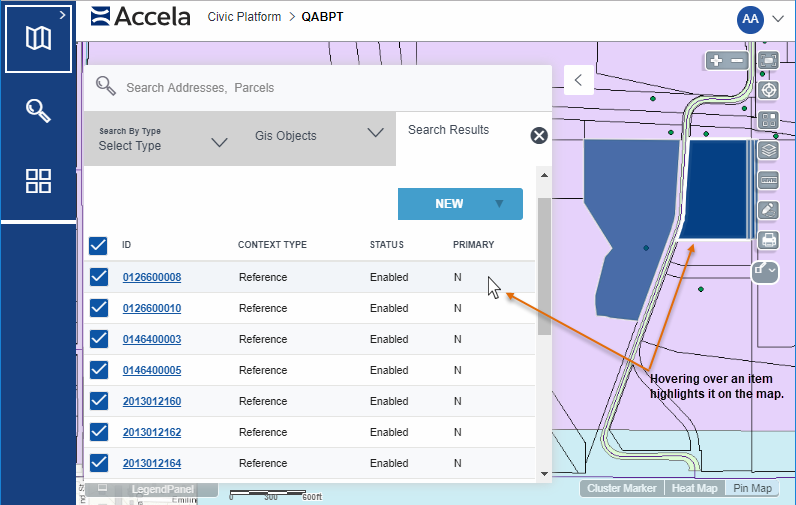796x505 pixels.
Task: Open the map view from sidebar
Action: [38, 39]
